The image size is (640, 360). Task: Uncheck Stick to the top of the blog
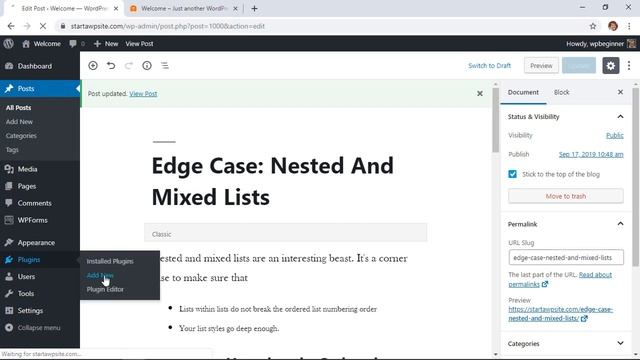(513, 174)
